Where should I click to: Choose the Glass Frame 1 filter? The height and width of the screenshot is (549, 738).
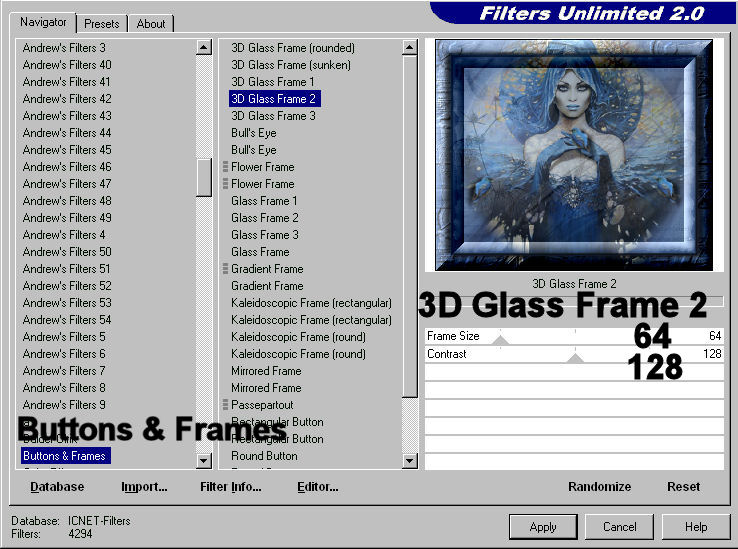(264, 201)
